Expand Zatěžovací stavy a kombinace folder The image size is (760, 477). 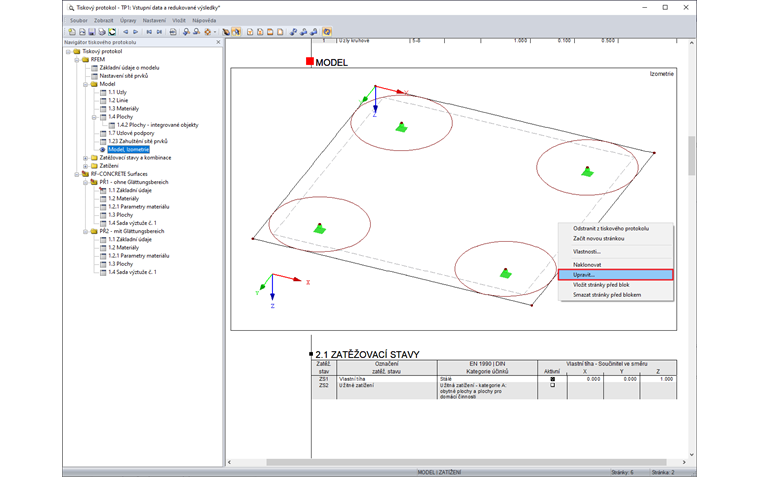coord(85,158)
